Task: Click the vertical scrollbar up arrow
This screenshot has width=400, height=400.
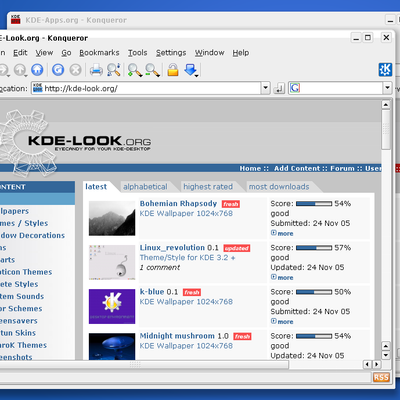Action: (386, 105)
